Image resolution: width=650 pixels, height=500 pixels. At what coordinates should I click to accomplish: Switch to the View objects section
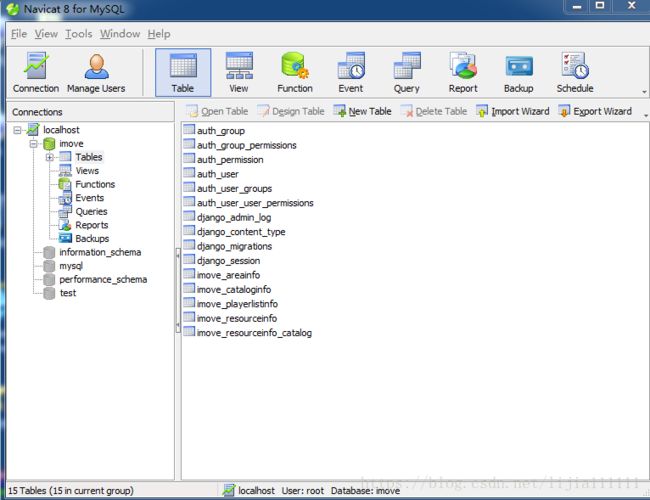click(239, 73)
